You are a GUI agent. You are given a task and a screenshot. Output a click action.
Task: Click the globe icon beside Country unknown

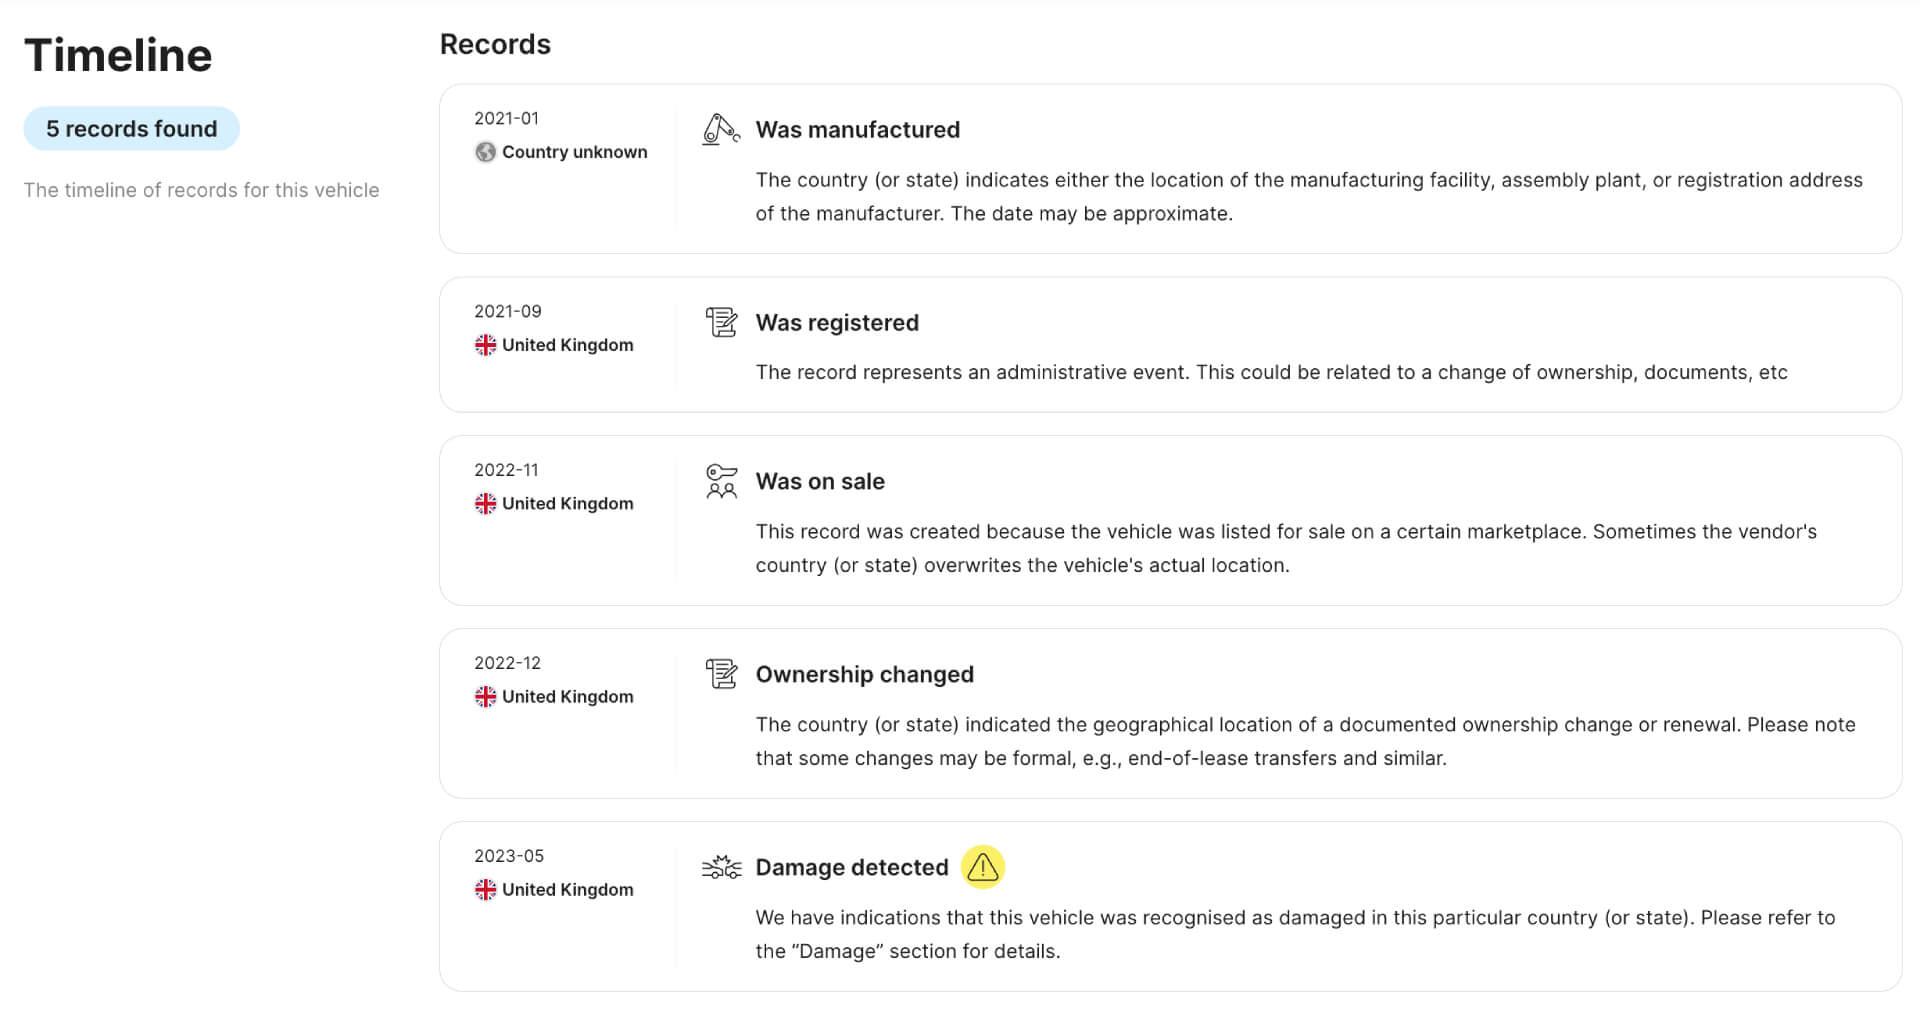pos(486,152)
